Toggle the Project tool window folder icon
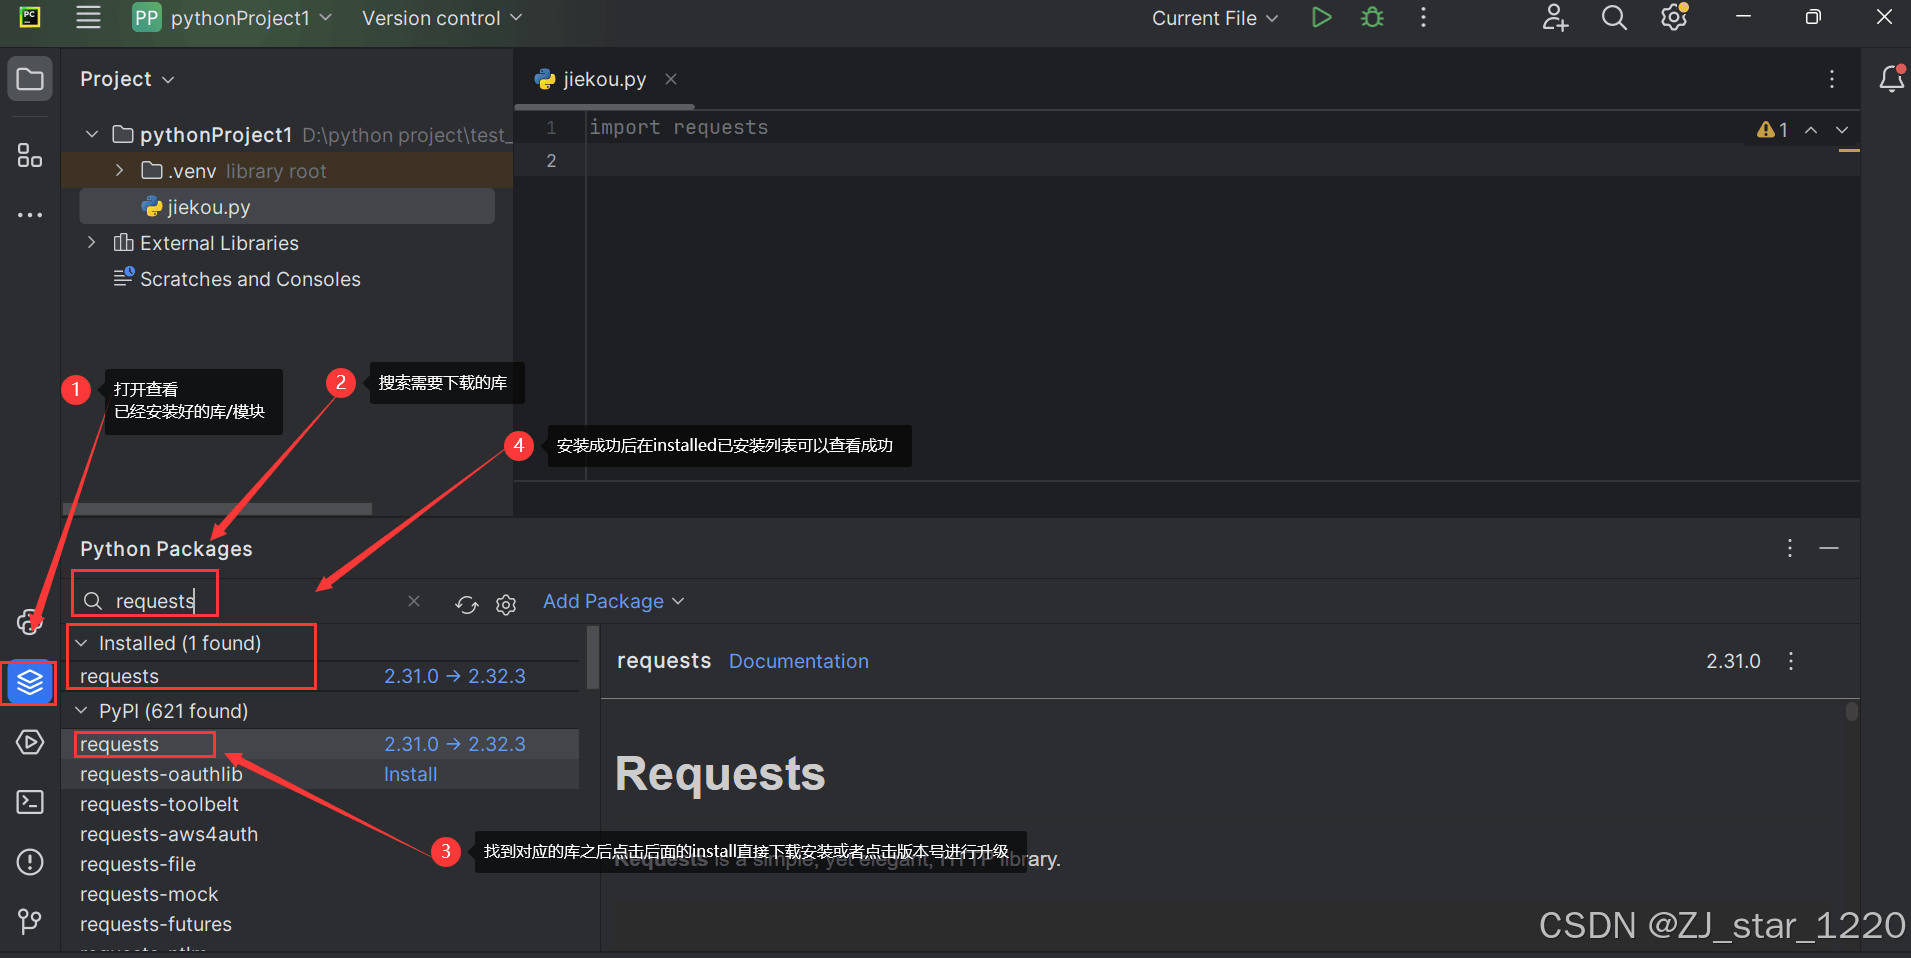The image size is (1911, 958). 30,79
